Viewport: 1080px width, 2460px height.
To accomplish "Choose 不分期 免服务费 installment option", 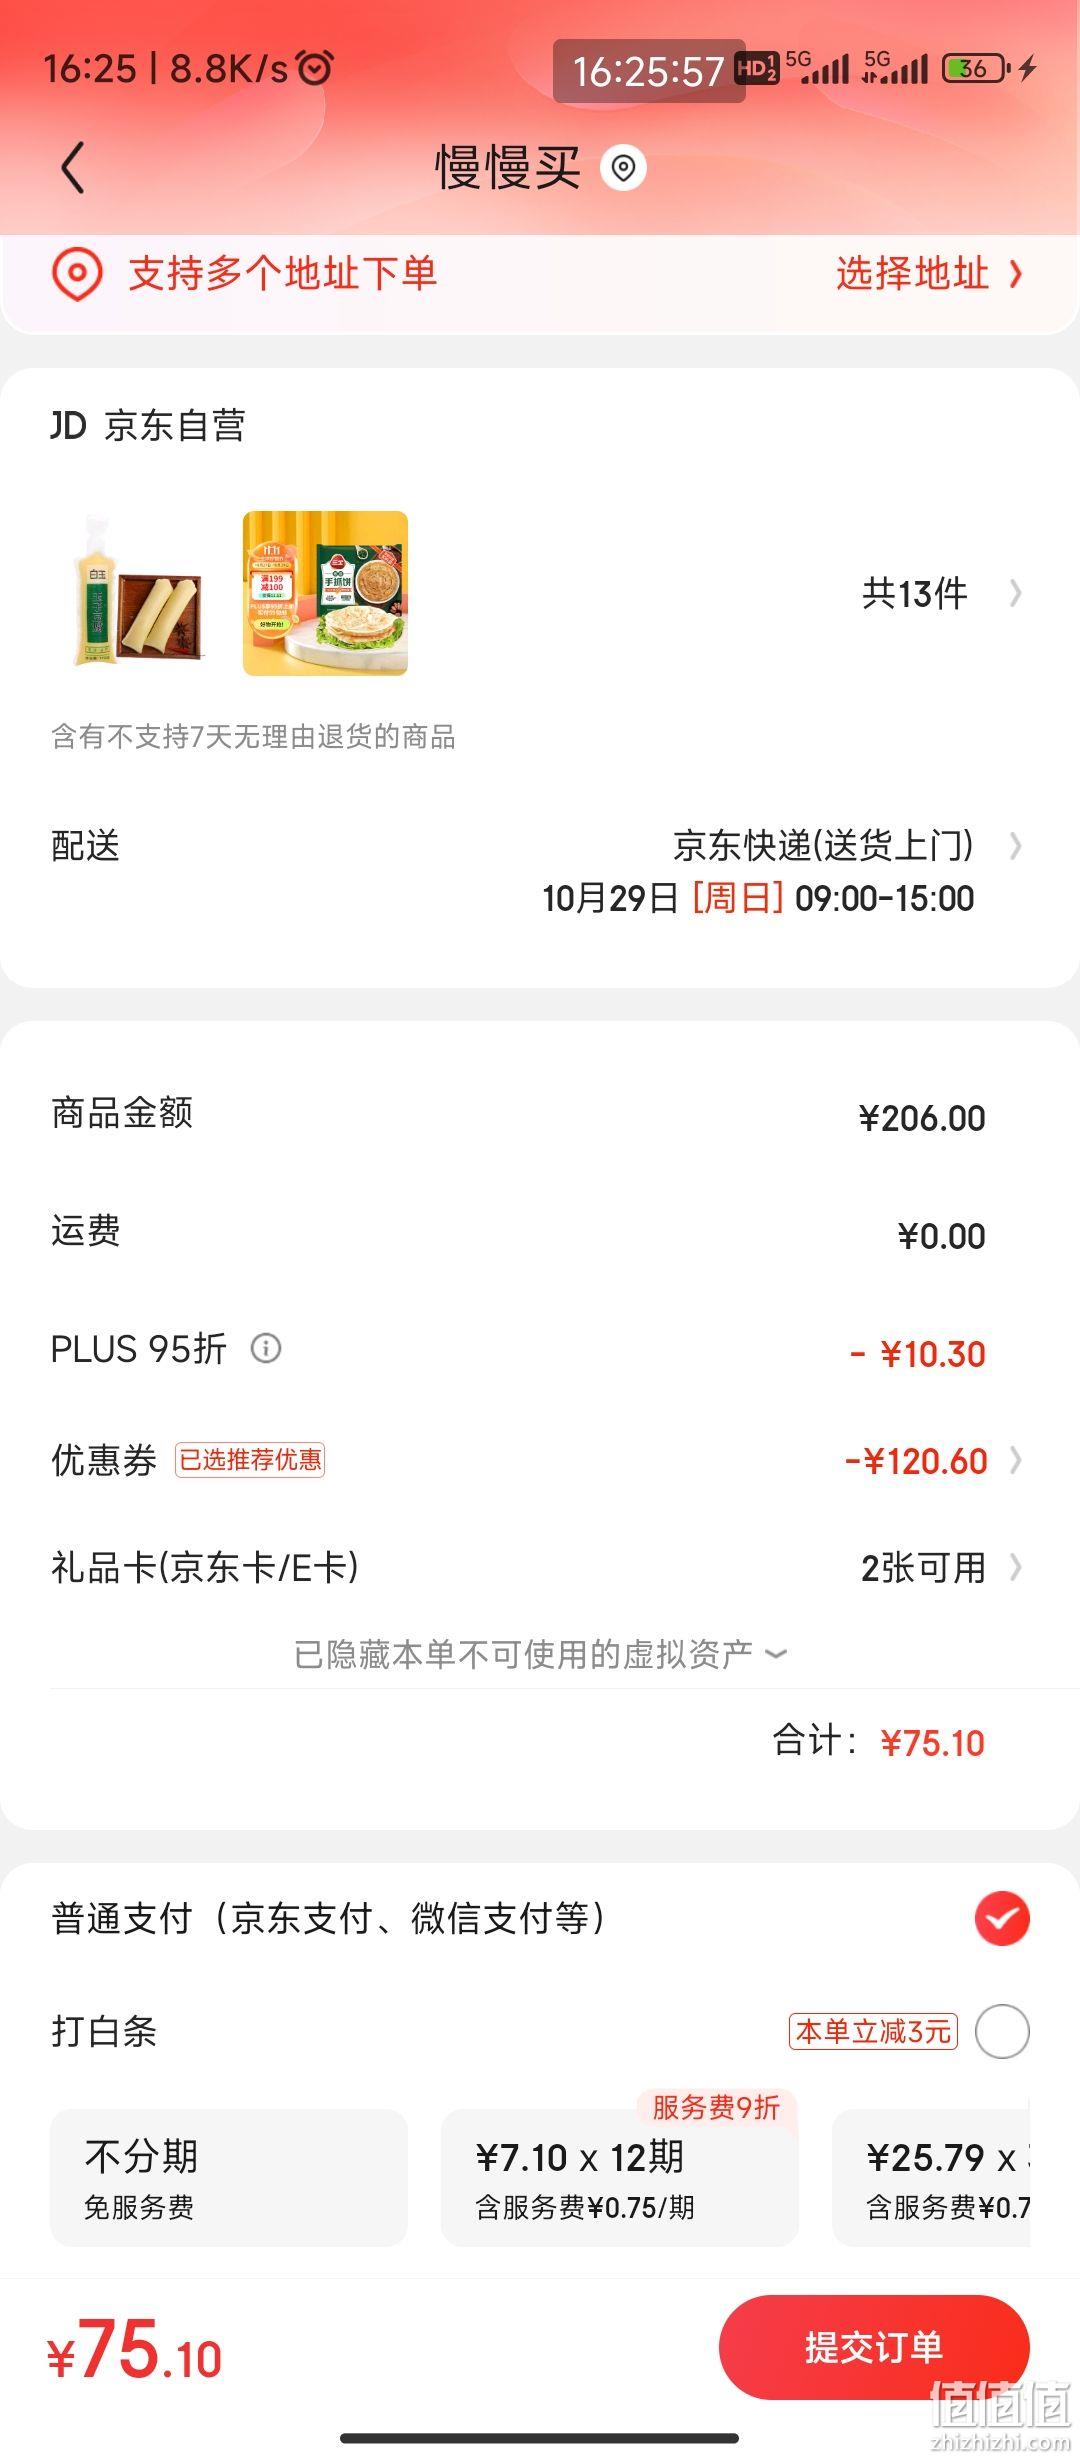I will pyautogui.click(x=229, y=2178).
